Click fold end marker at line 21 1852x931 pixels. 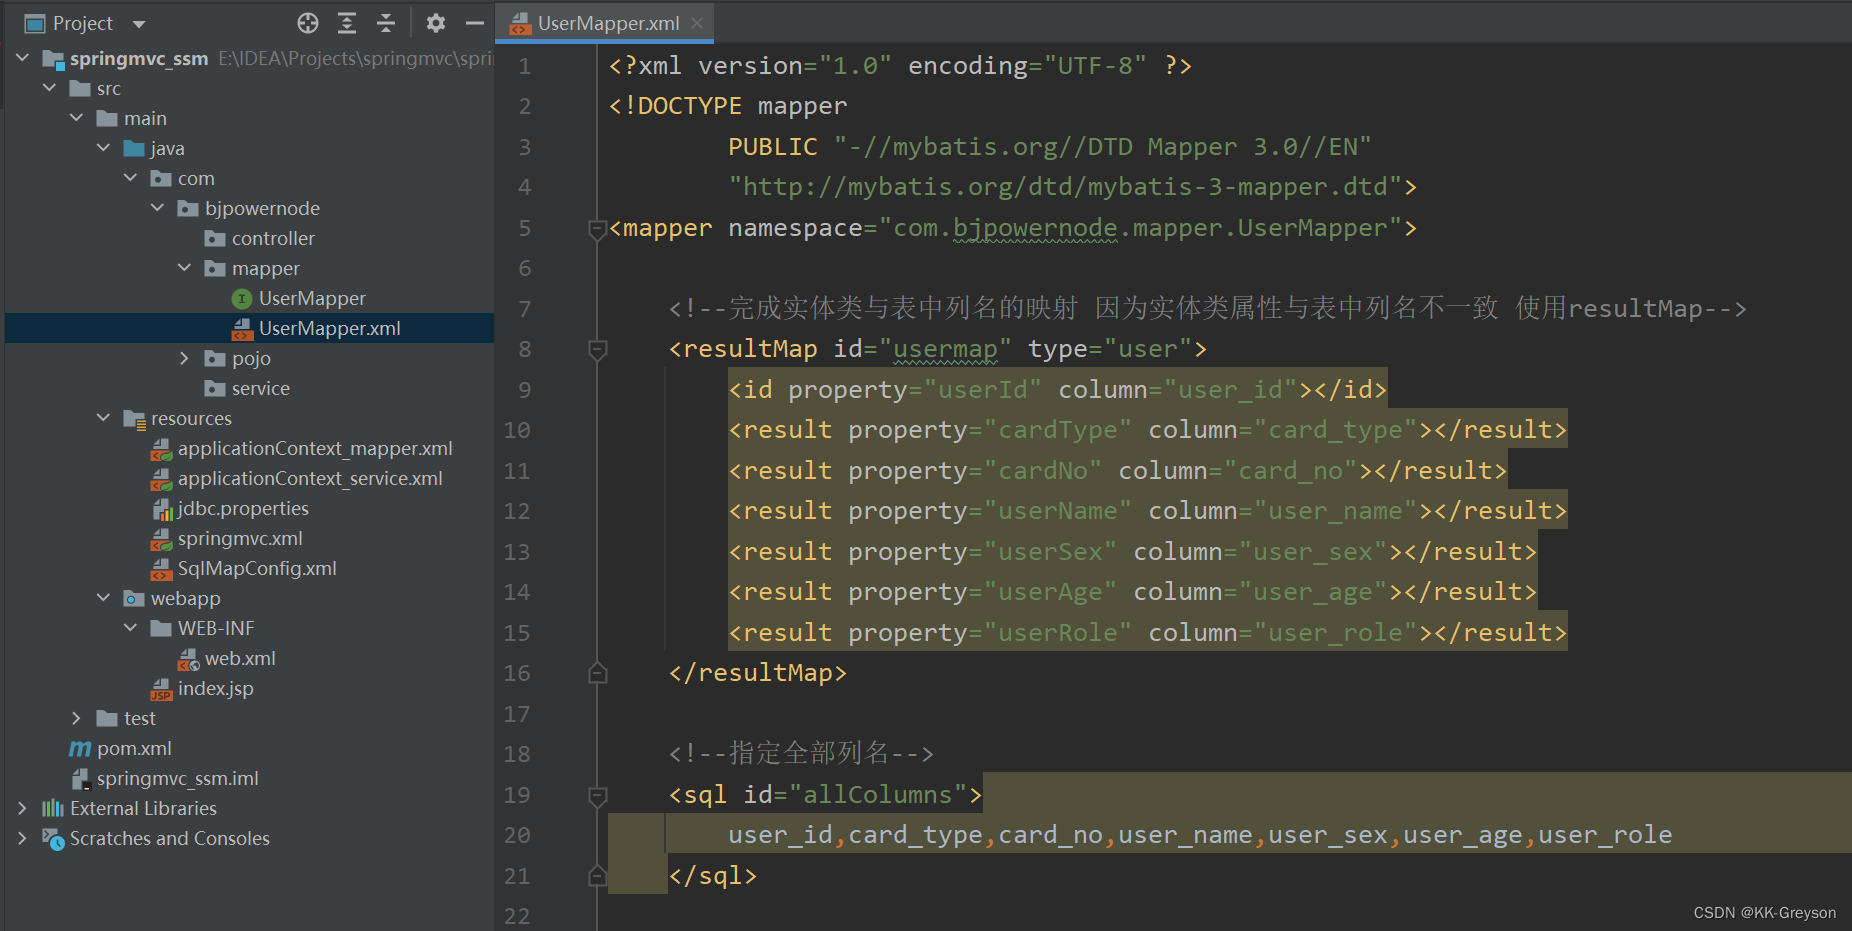598,876
